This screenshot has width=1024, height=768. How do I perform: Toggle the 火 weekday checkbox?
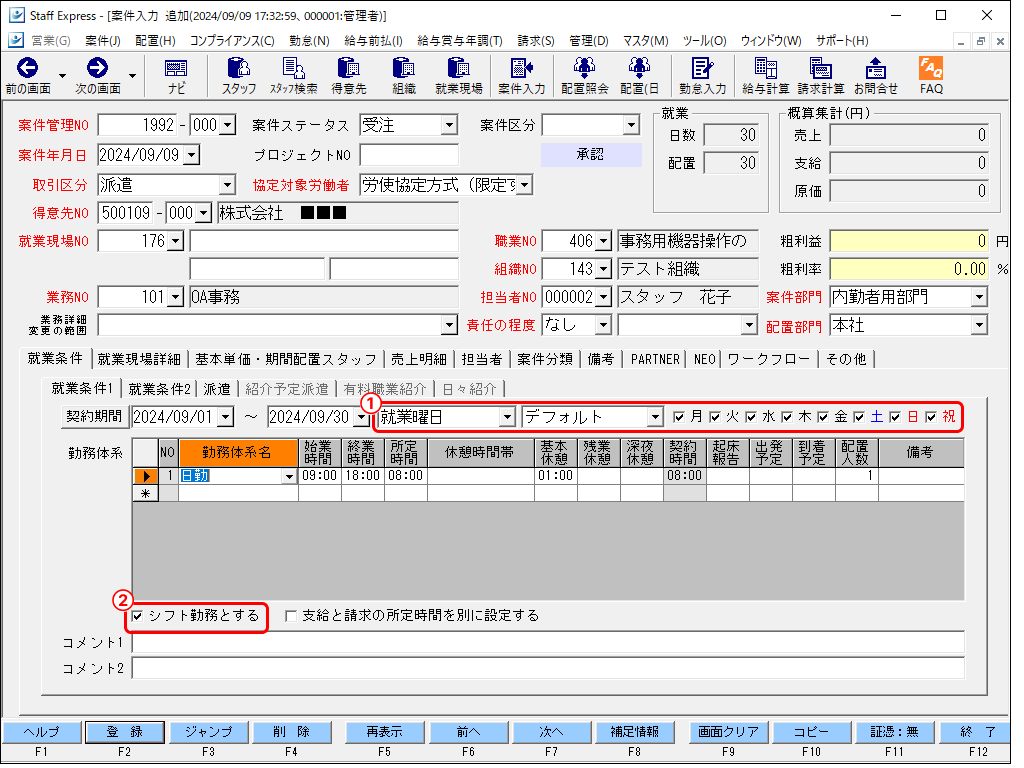(x=715, y=417)
